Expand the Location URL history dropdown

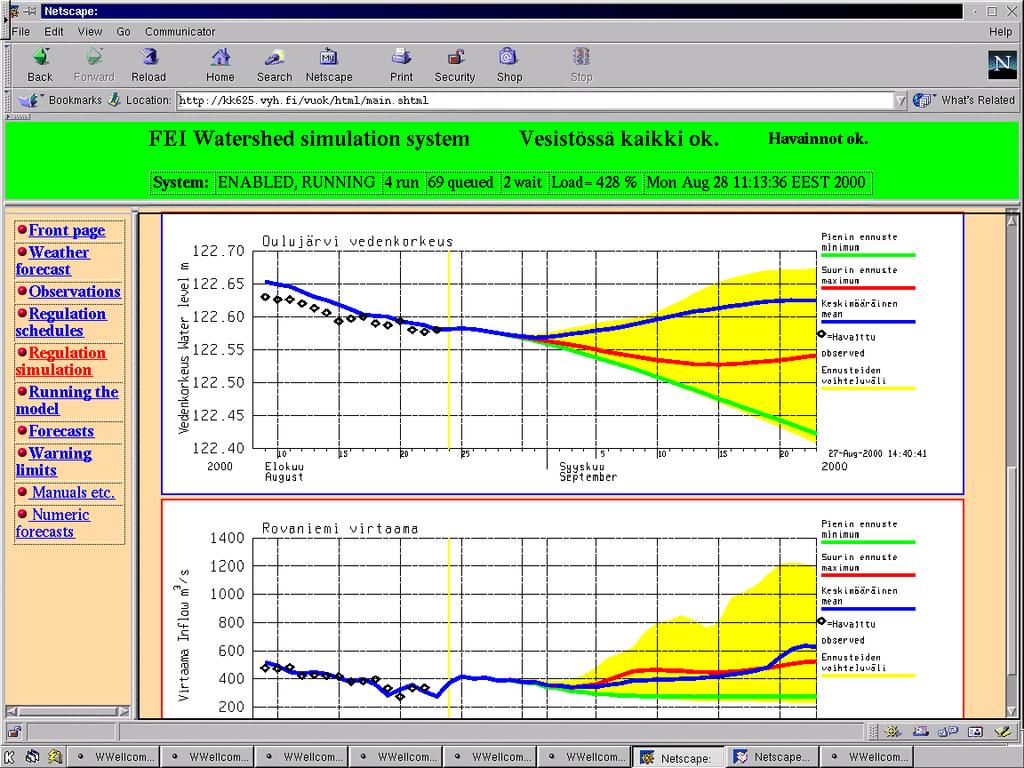point(901,101)
